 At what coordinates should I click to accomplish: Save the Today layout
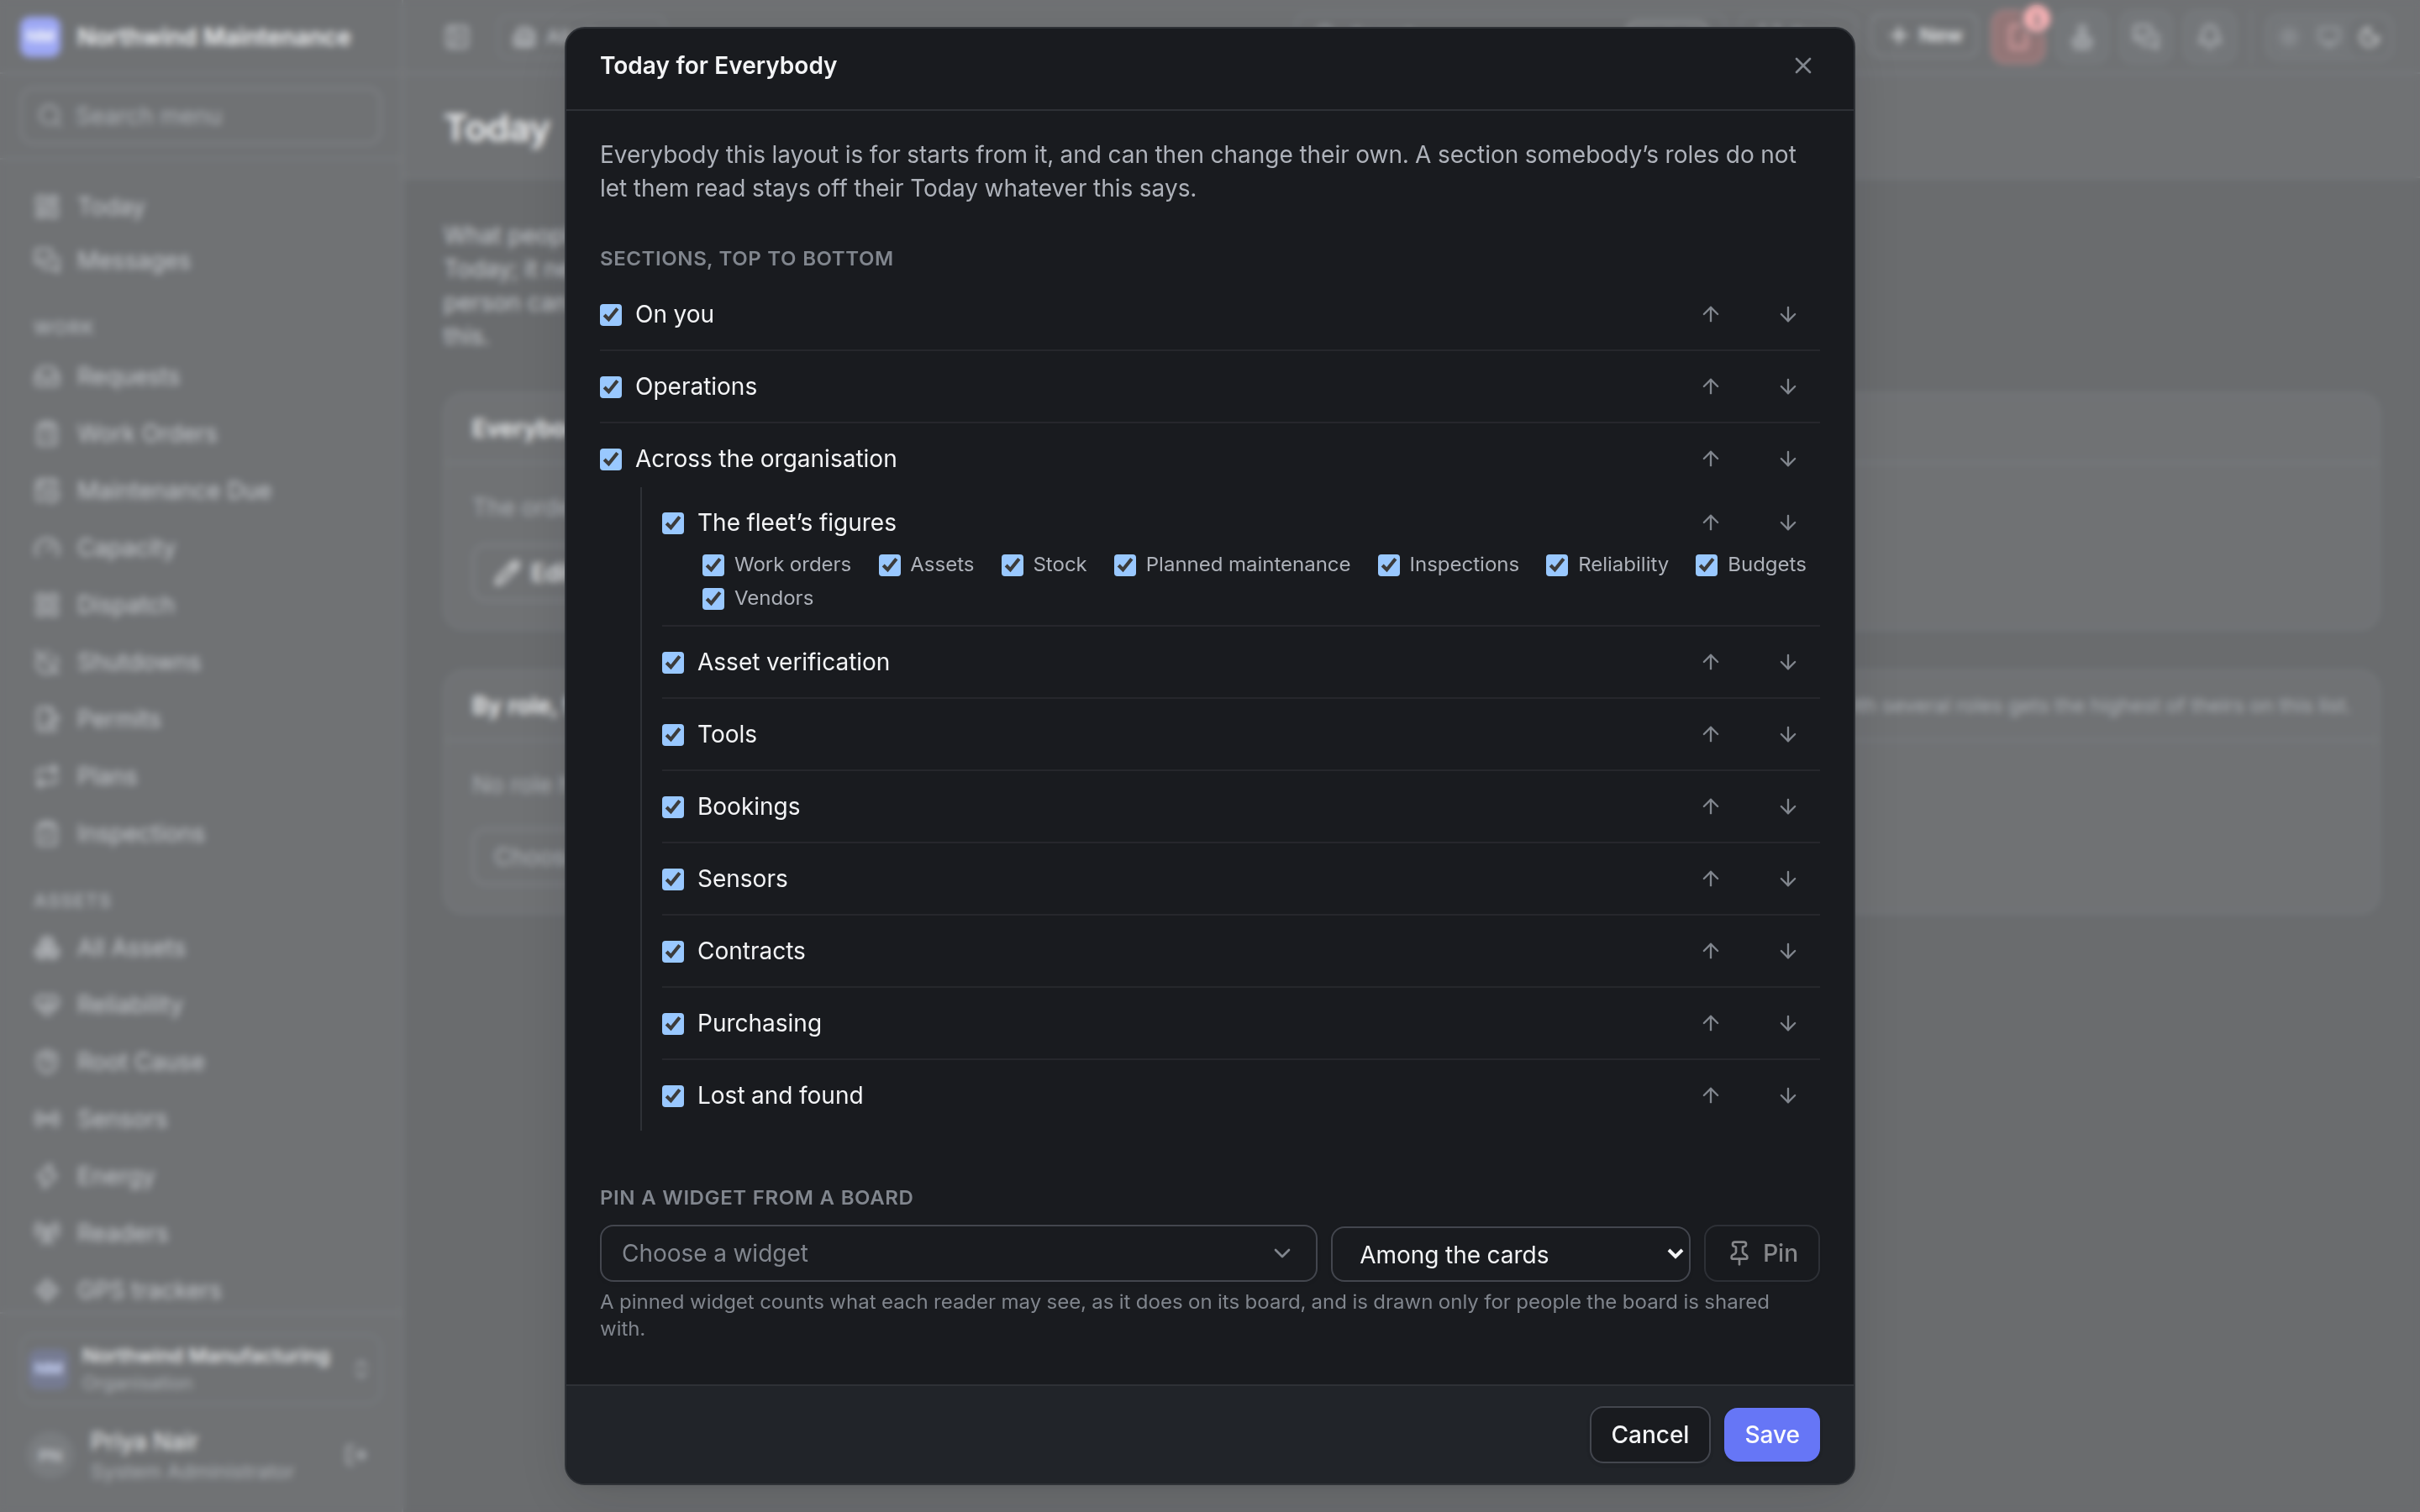tap(1771, 1434)
